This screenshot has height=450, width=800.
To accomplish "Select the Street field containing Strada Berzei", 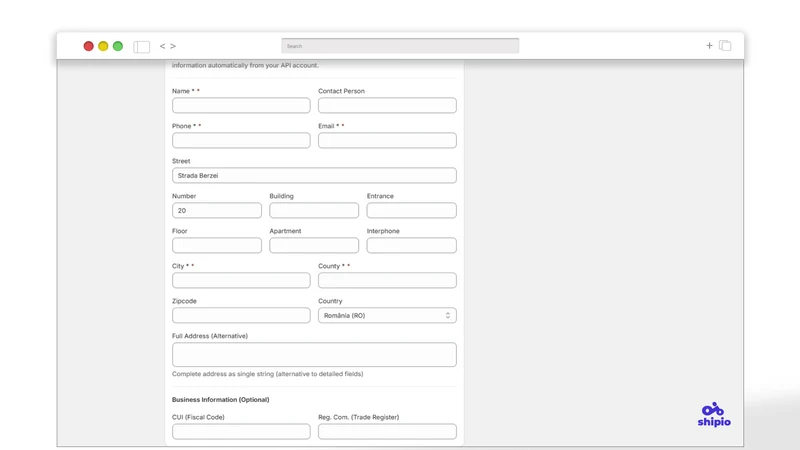I will 314,175.
